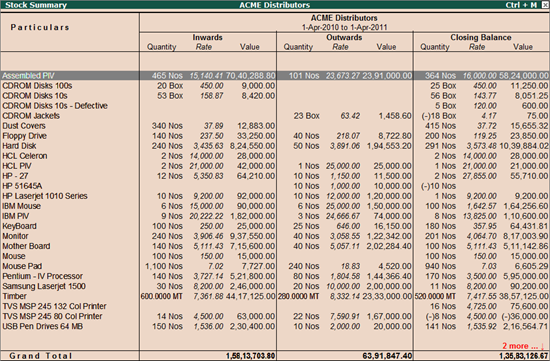Click the period 1-Apr-2010 to 1-Apr-2011
This screenshot has width=550, height=361.
point(344,27)
